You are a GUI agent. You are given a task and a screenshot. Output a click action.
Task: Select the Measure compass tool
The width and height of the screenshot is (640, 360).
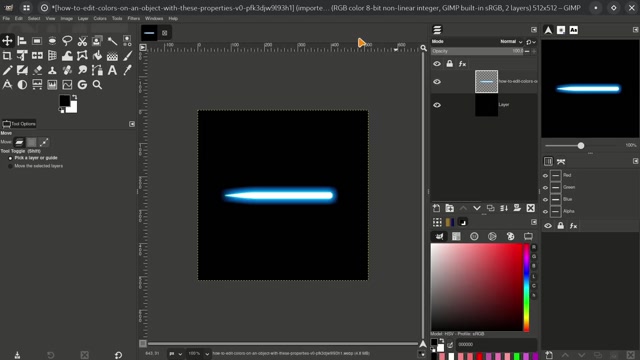7,85
